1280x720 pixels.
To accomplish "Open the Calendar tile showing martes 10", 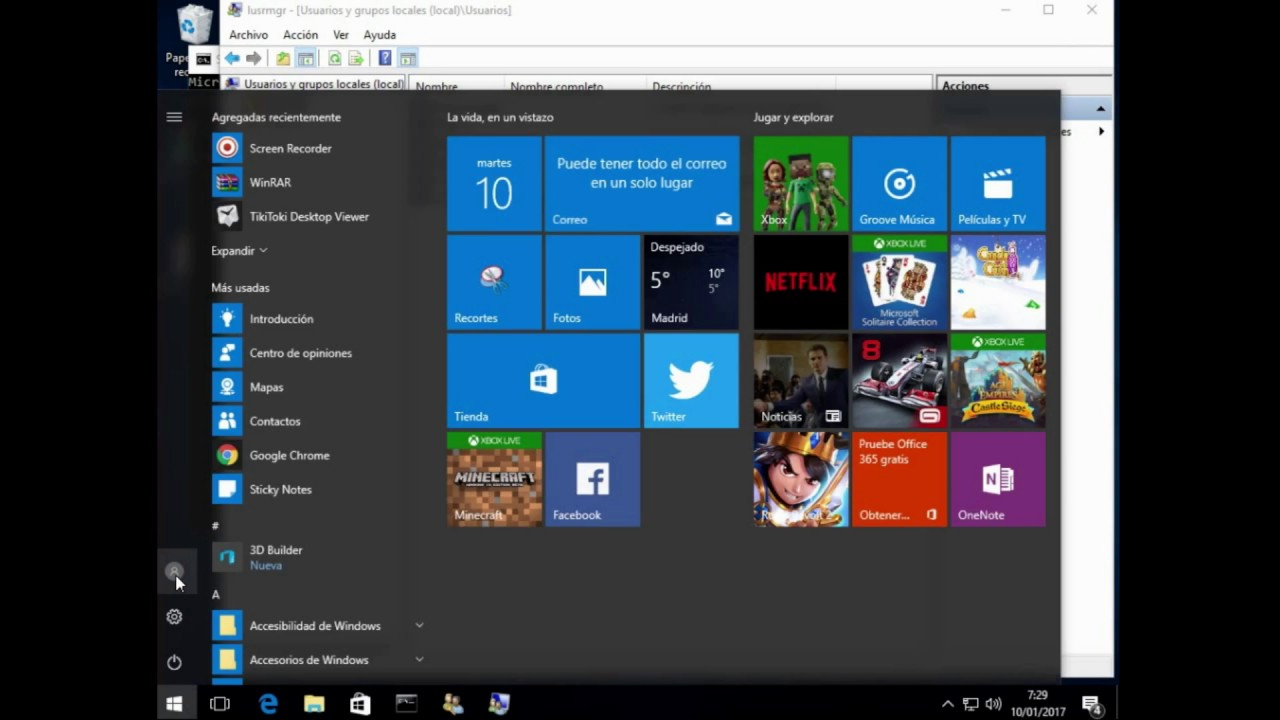I will pos(494,184).
